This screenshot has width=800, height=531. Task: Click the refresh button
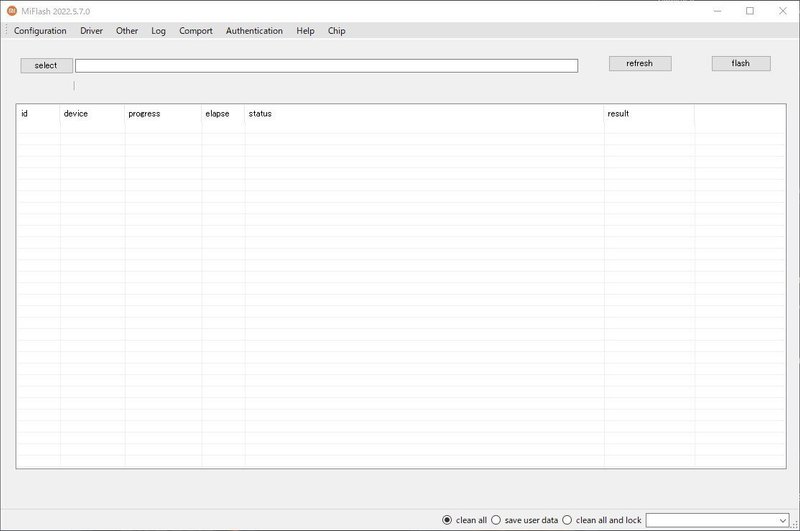click(x=640, y=63)
